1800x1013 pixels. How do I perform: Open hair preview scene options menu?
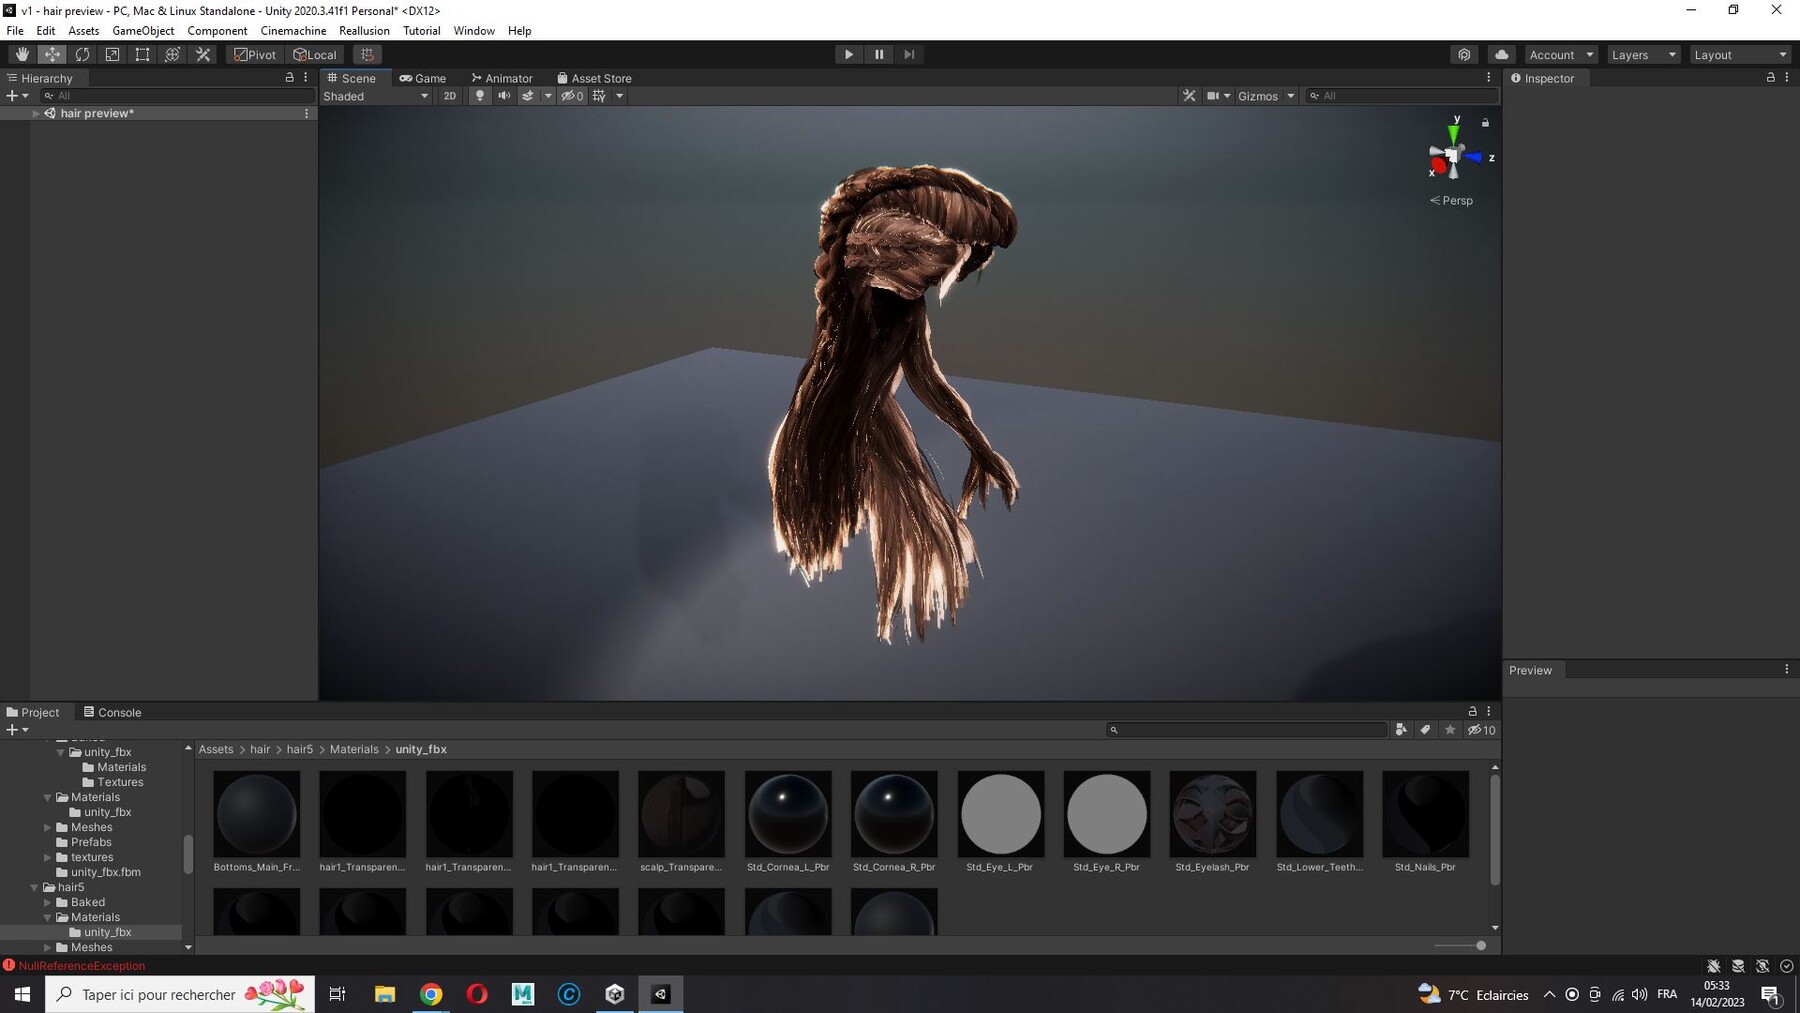tap(306, 113)
